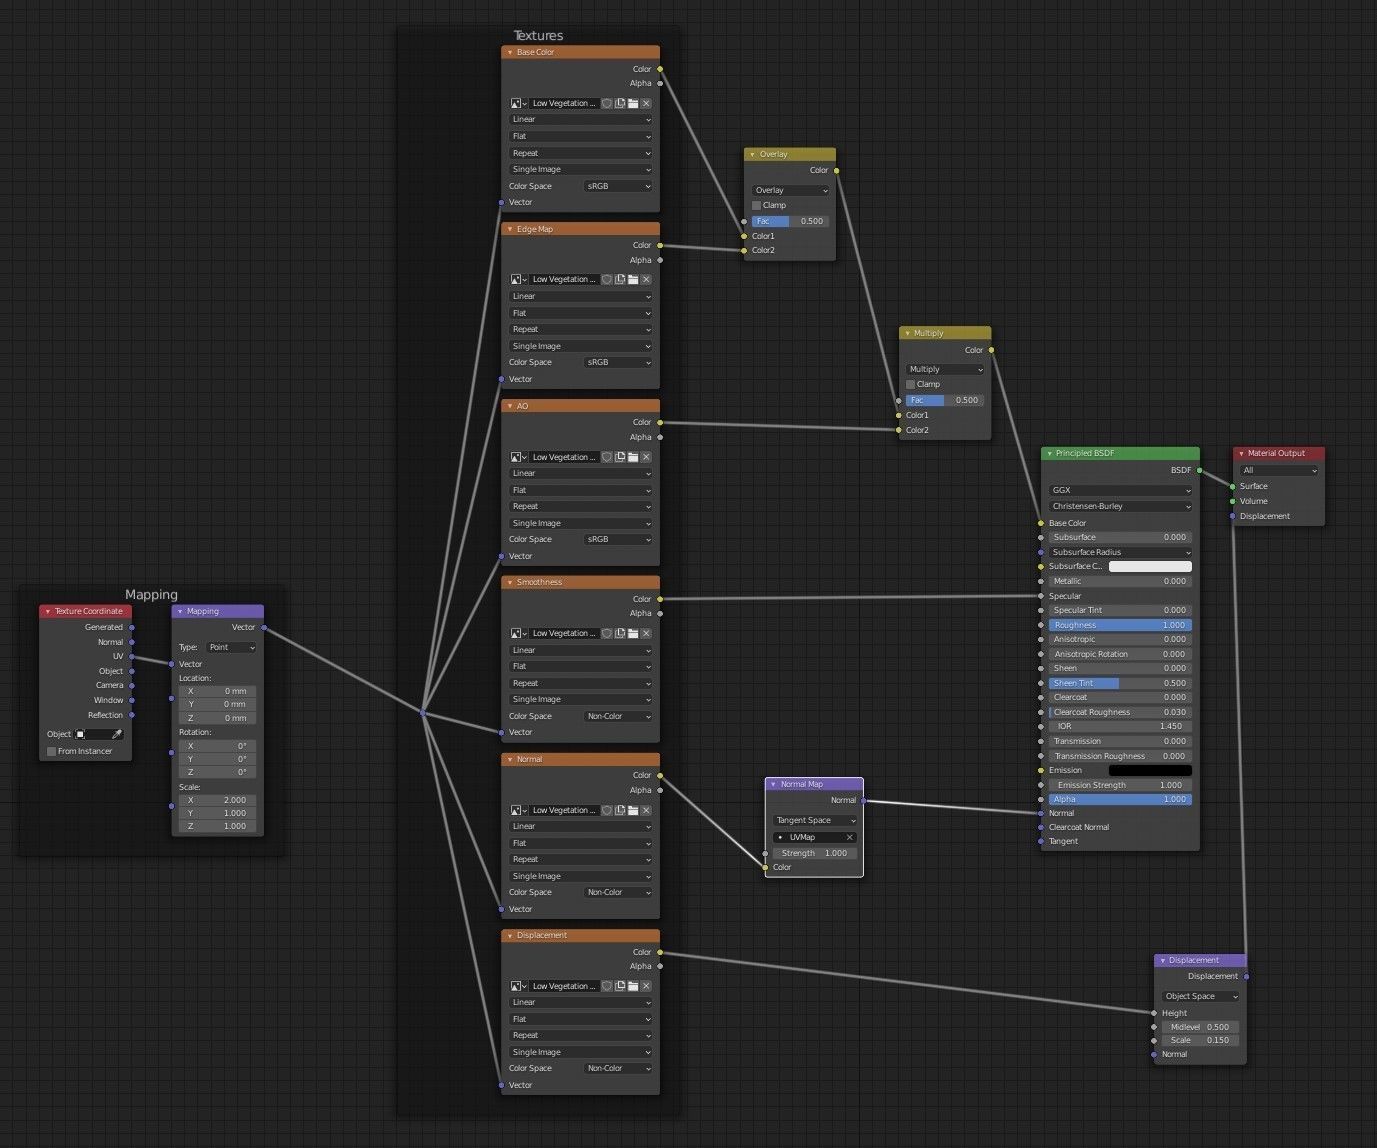
Task: Open image file folder in Edge Map node
Action: (x=633, y=279)
